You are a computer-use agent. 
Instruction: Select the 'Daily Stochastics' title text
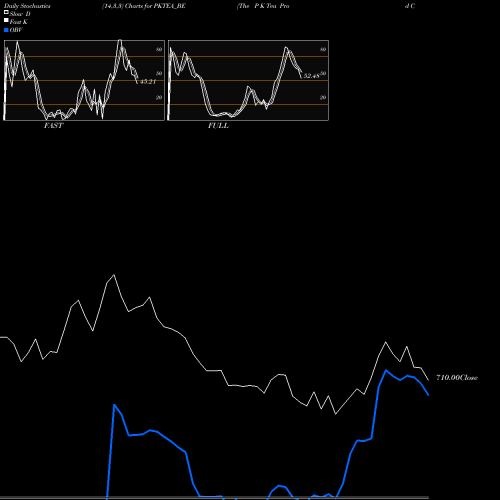pos(27,6)
